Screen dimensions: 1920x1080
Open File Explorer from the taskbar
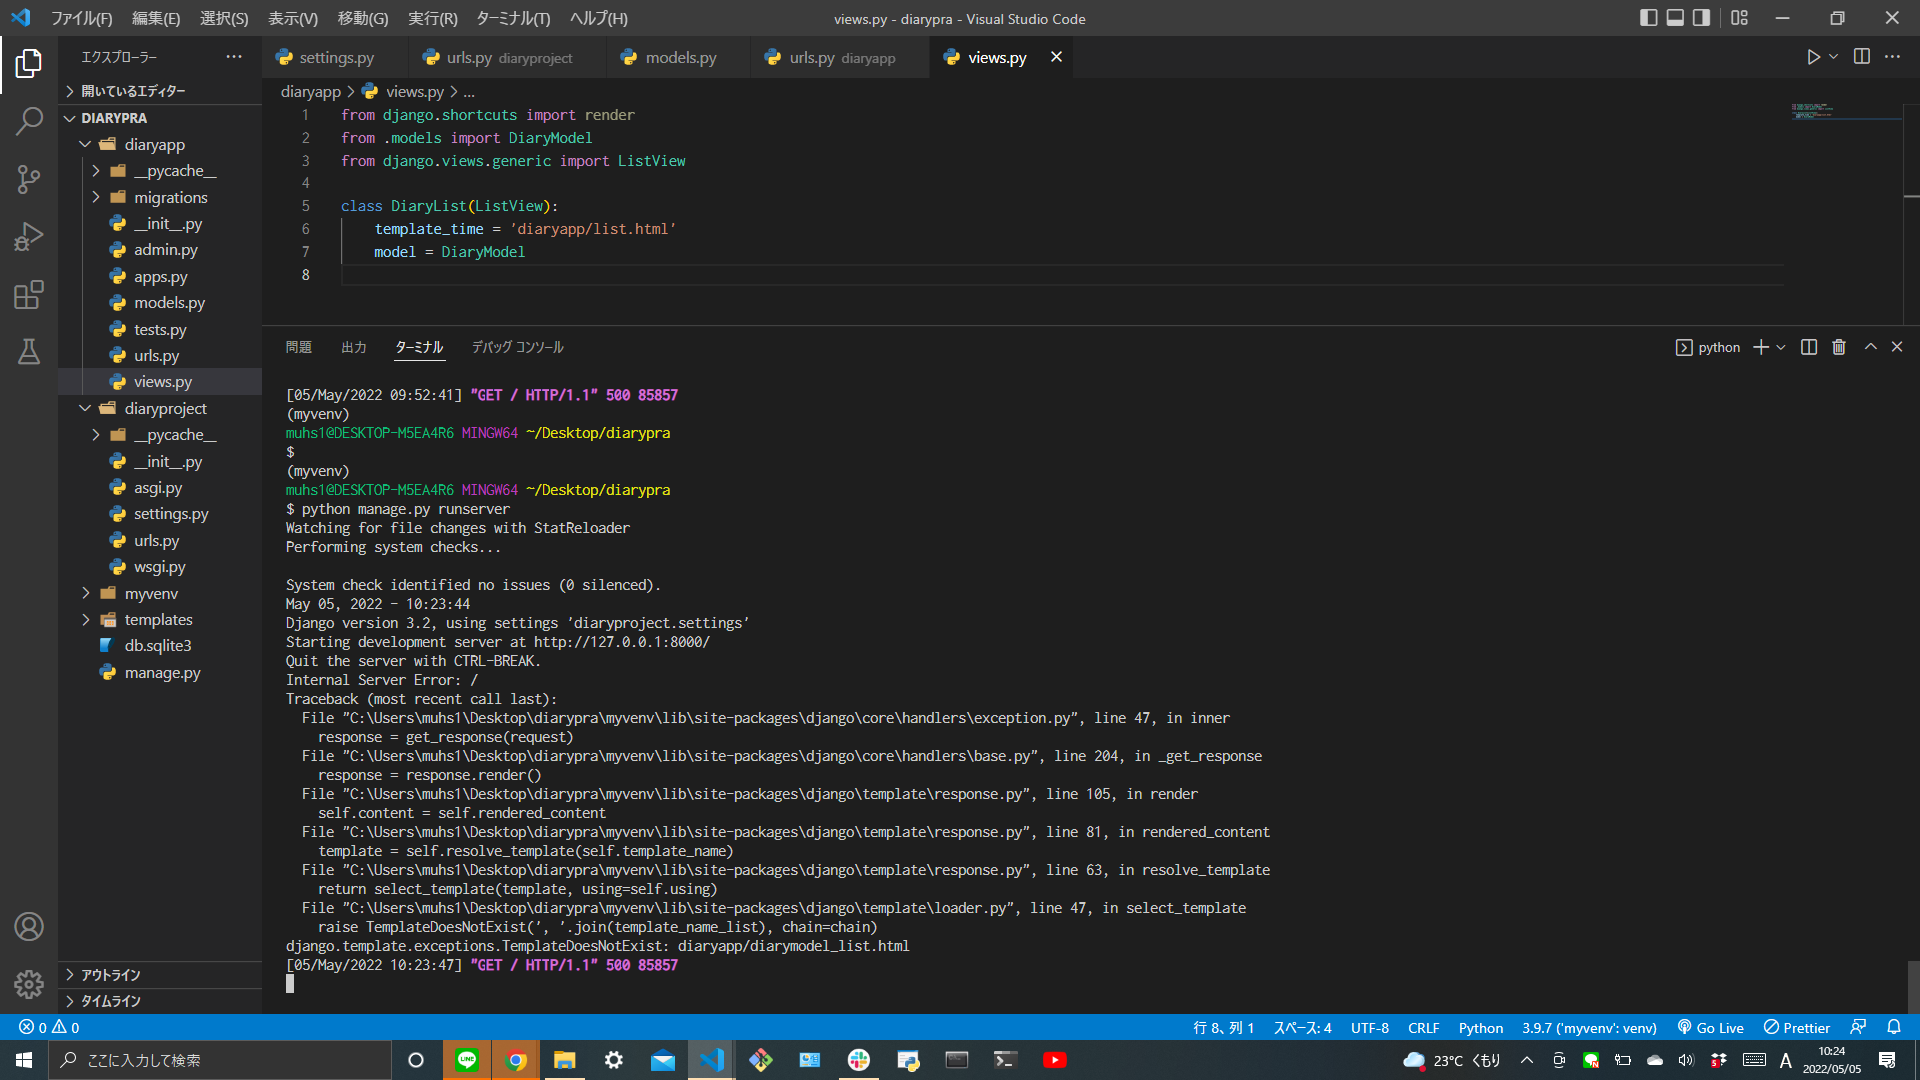(x=565, y=1060)
